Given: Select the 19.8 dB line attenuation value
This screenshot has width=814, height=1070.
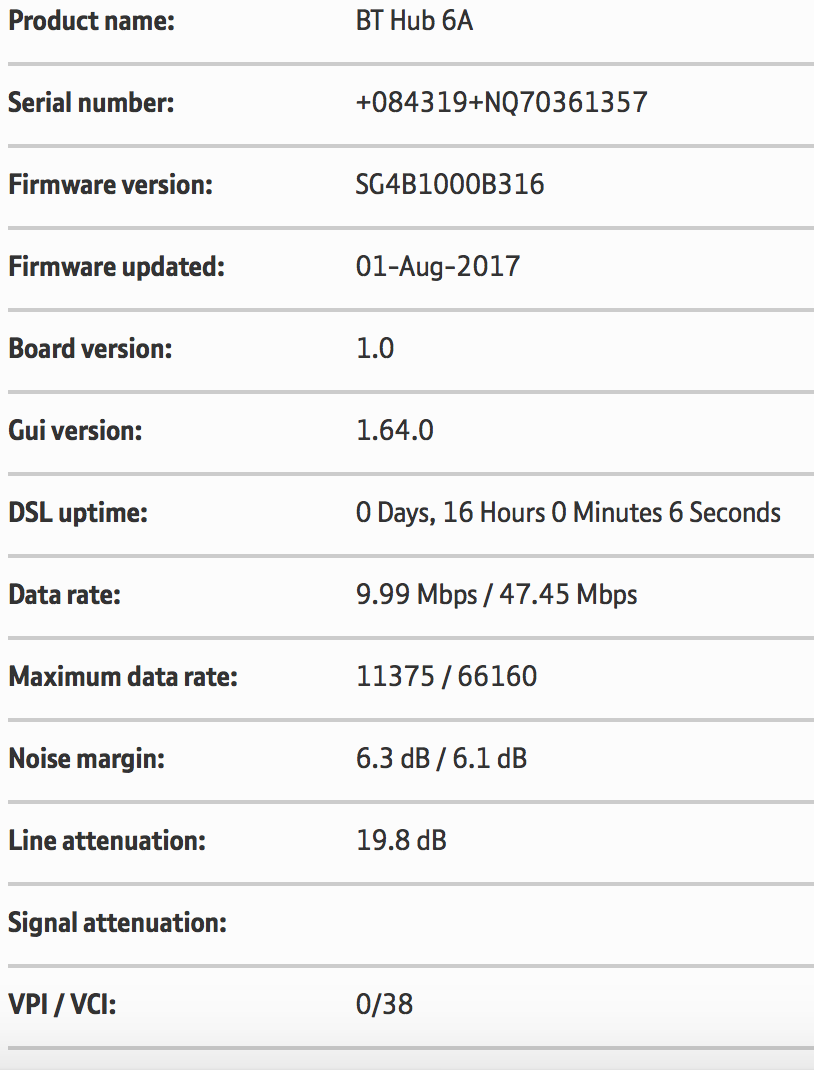Looking at the screenshot, I should point(401,841).
